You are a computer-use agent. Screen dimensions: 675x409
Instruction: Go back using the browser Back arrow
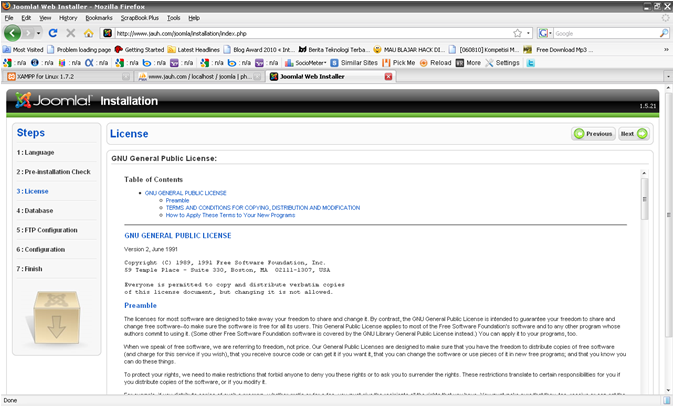[x=12, y=33]
